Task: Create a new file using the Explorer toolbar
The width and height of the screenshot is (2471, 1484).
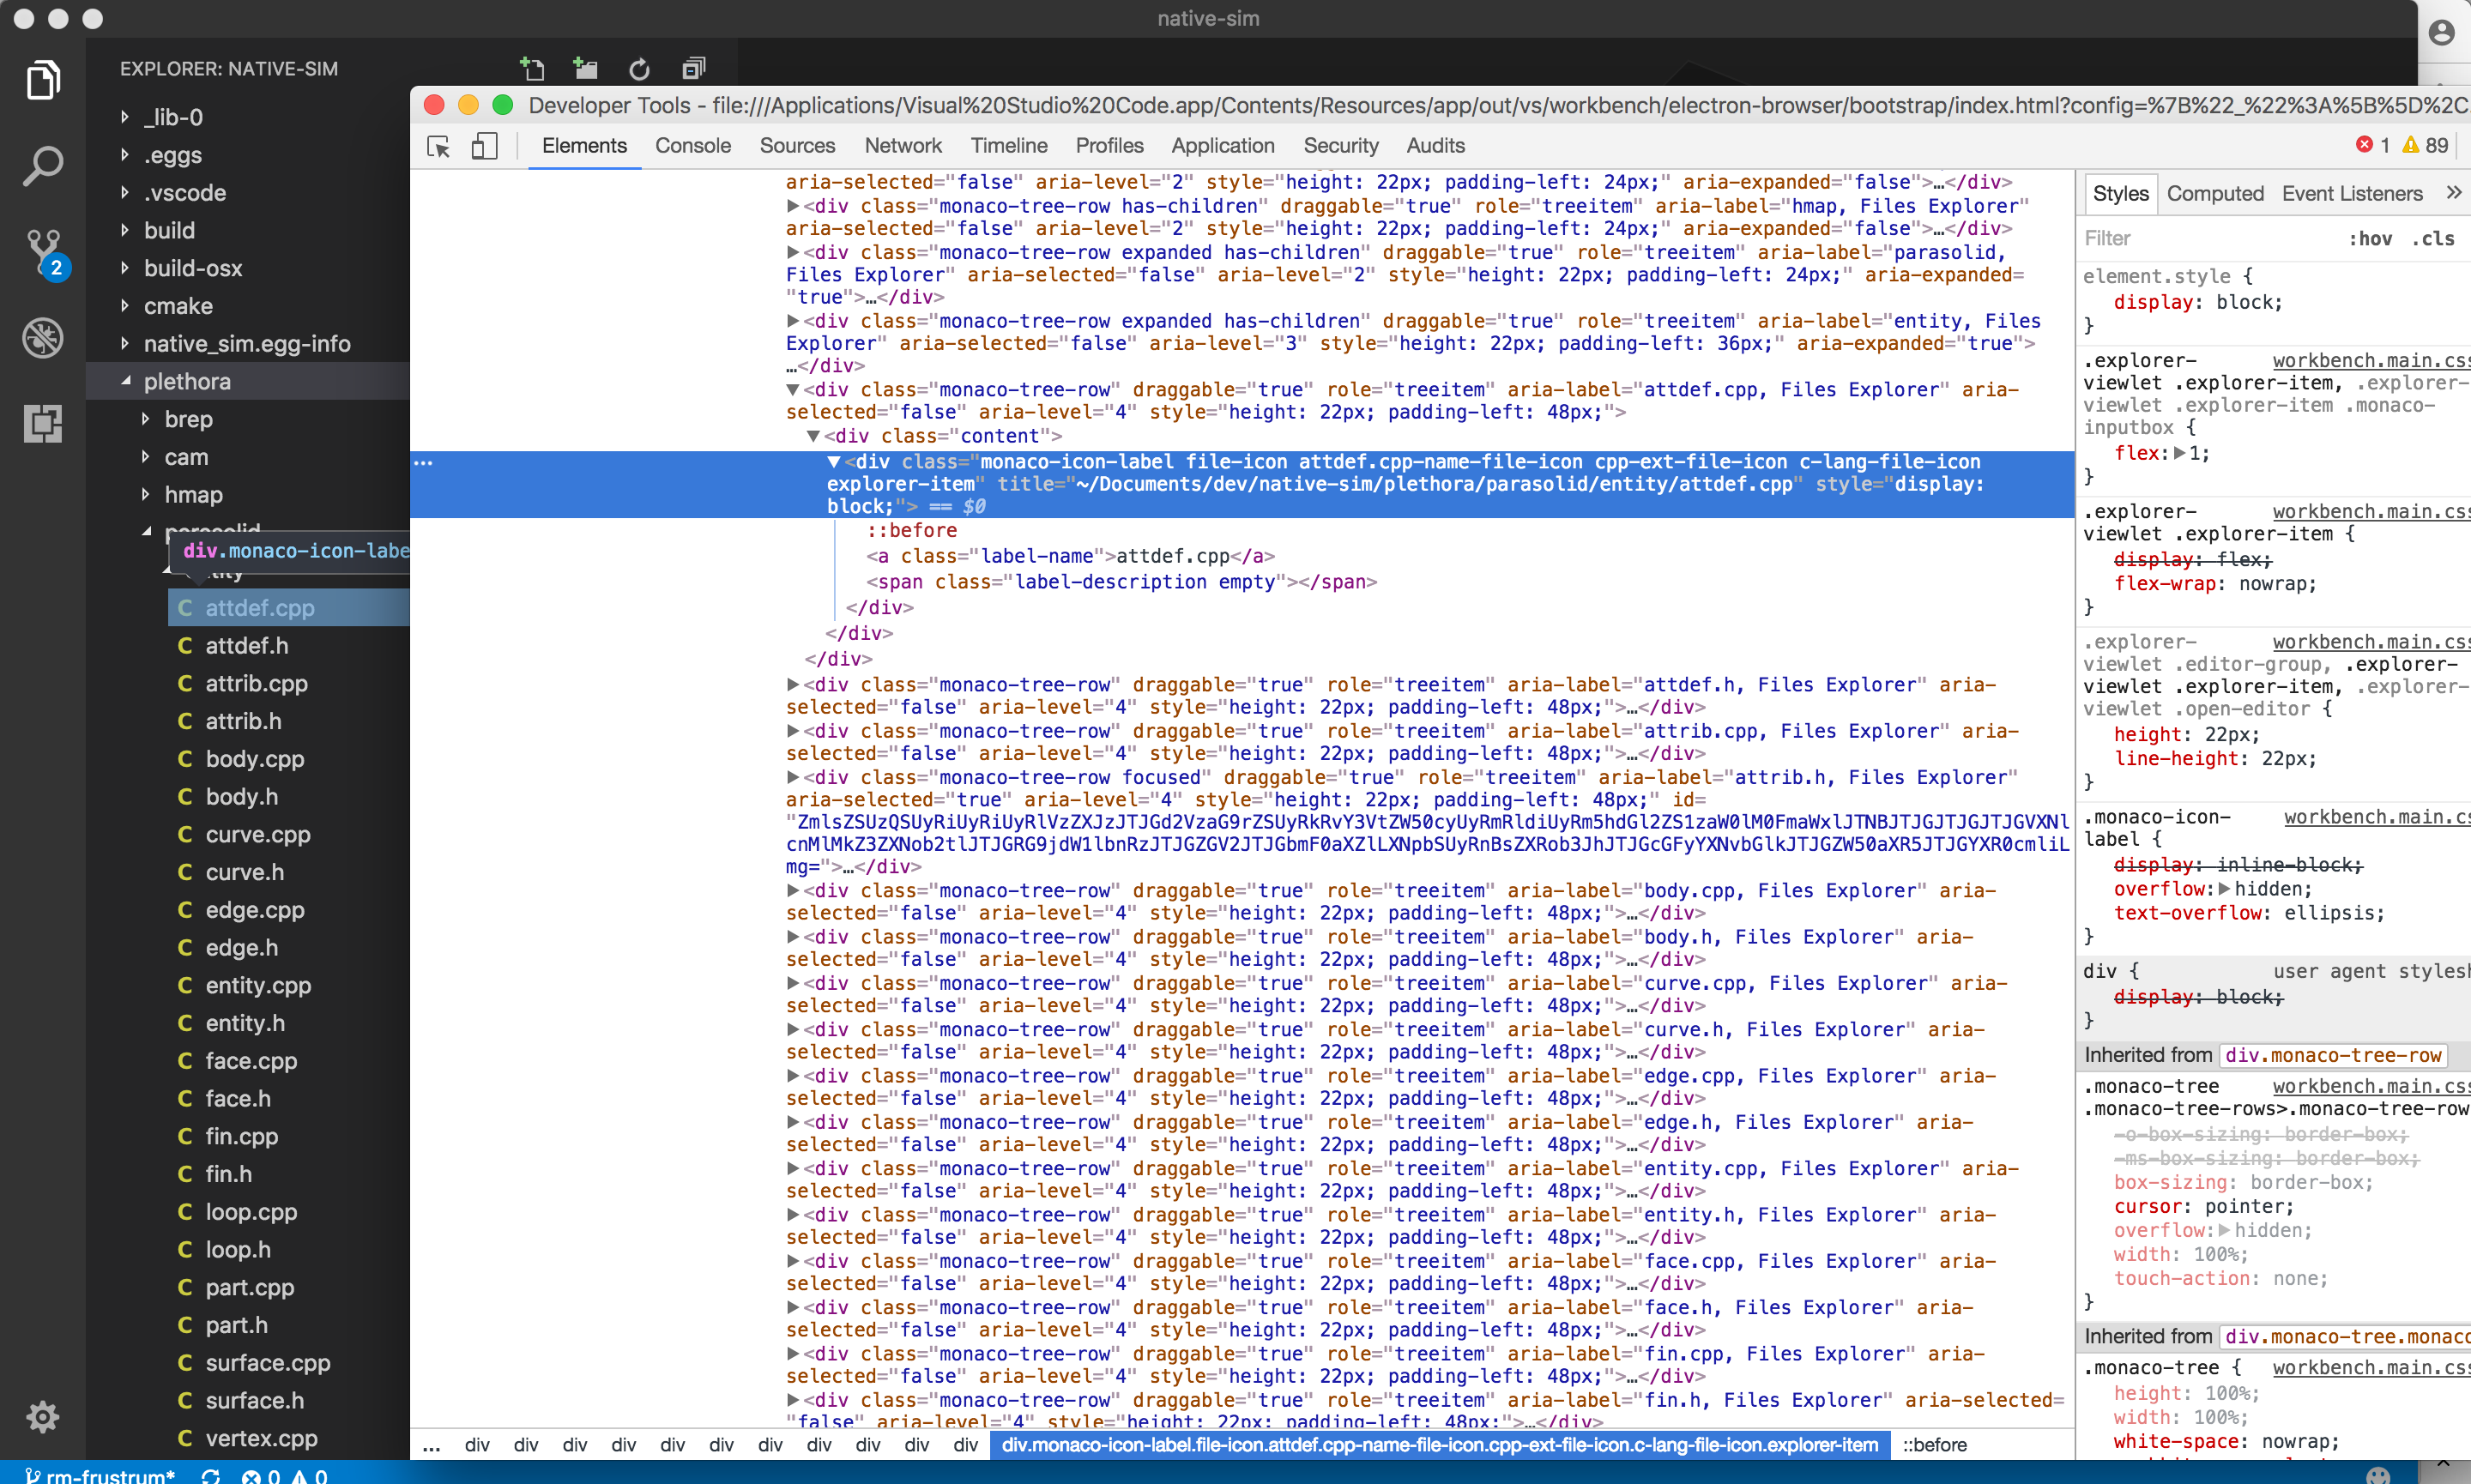Action: [532, 68]
